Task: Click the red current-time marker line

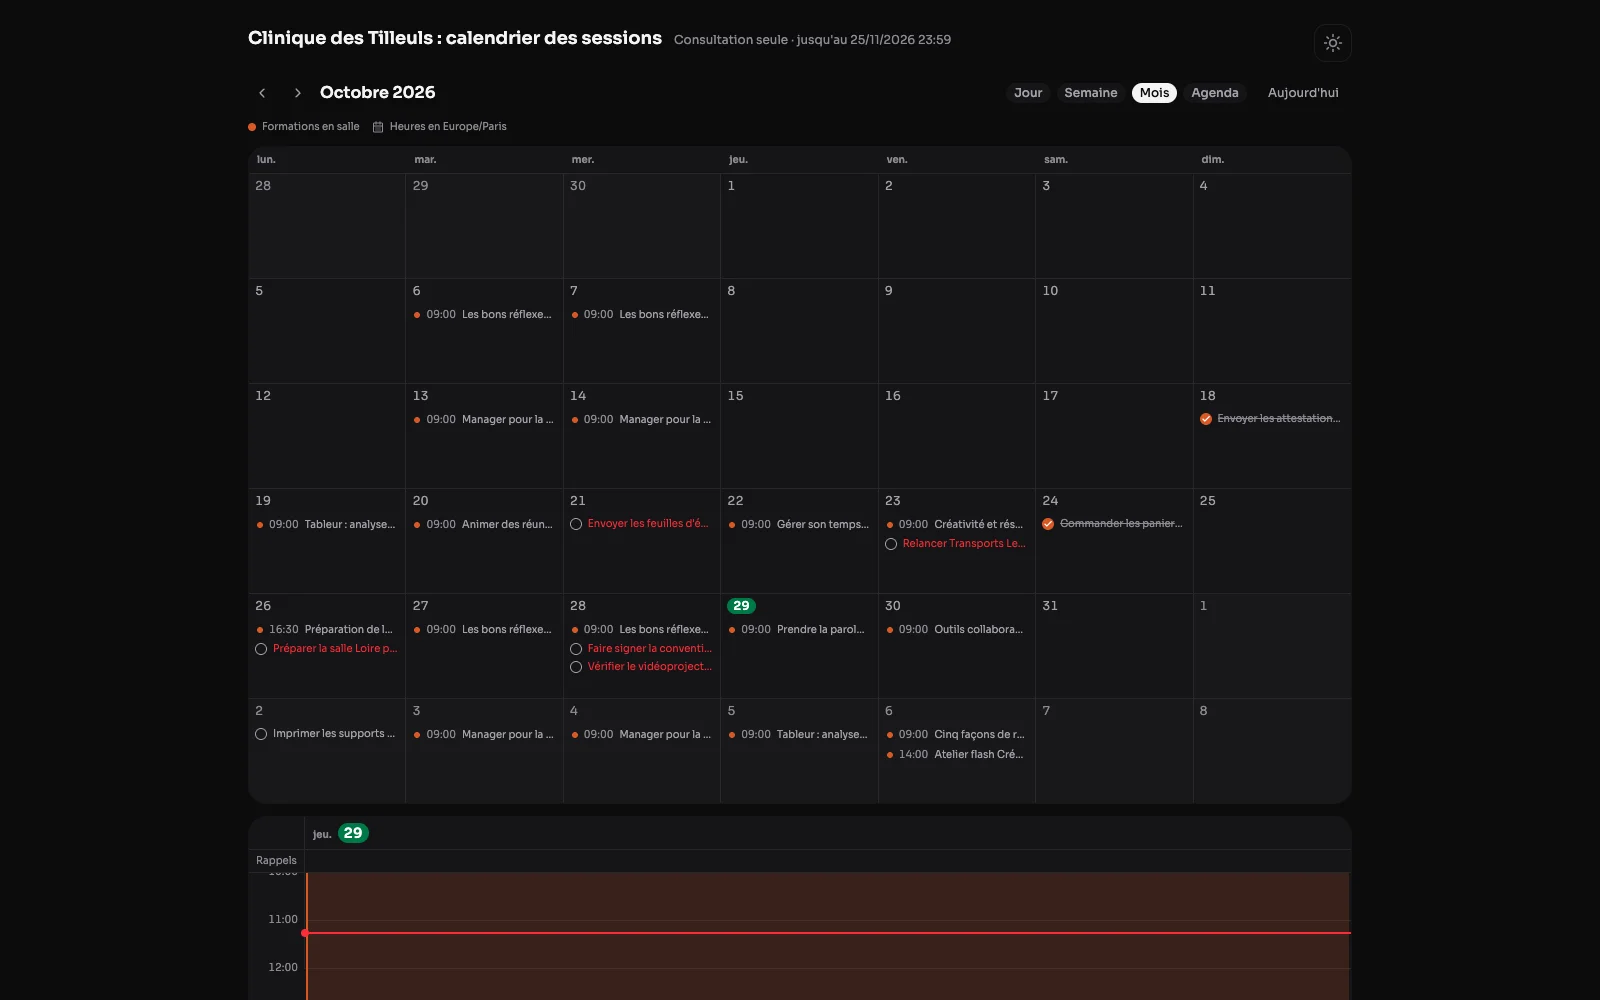Action: click(x=828, y=933)
